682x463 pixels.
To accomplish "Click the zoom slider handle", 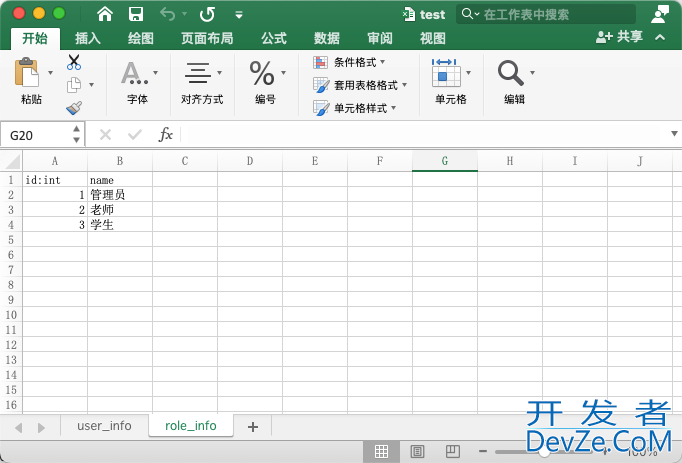I will tap(544, 452).
